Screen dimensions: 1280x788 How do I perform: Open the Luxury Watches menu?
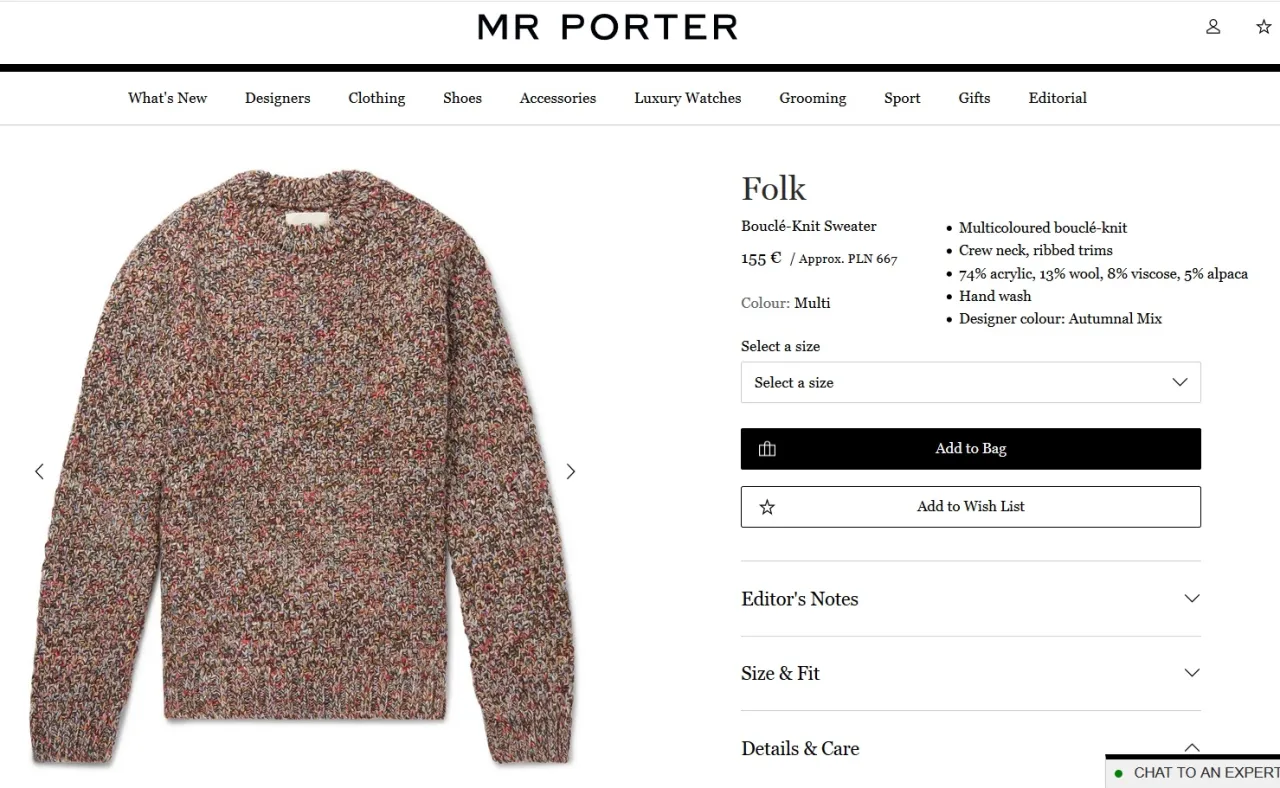point(687,98)
